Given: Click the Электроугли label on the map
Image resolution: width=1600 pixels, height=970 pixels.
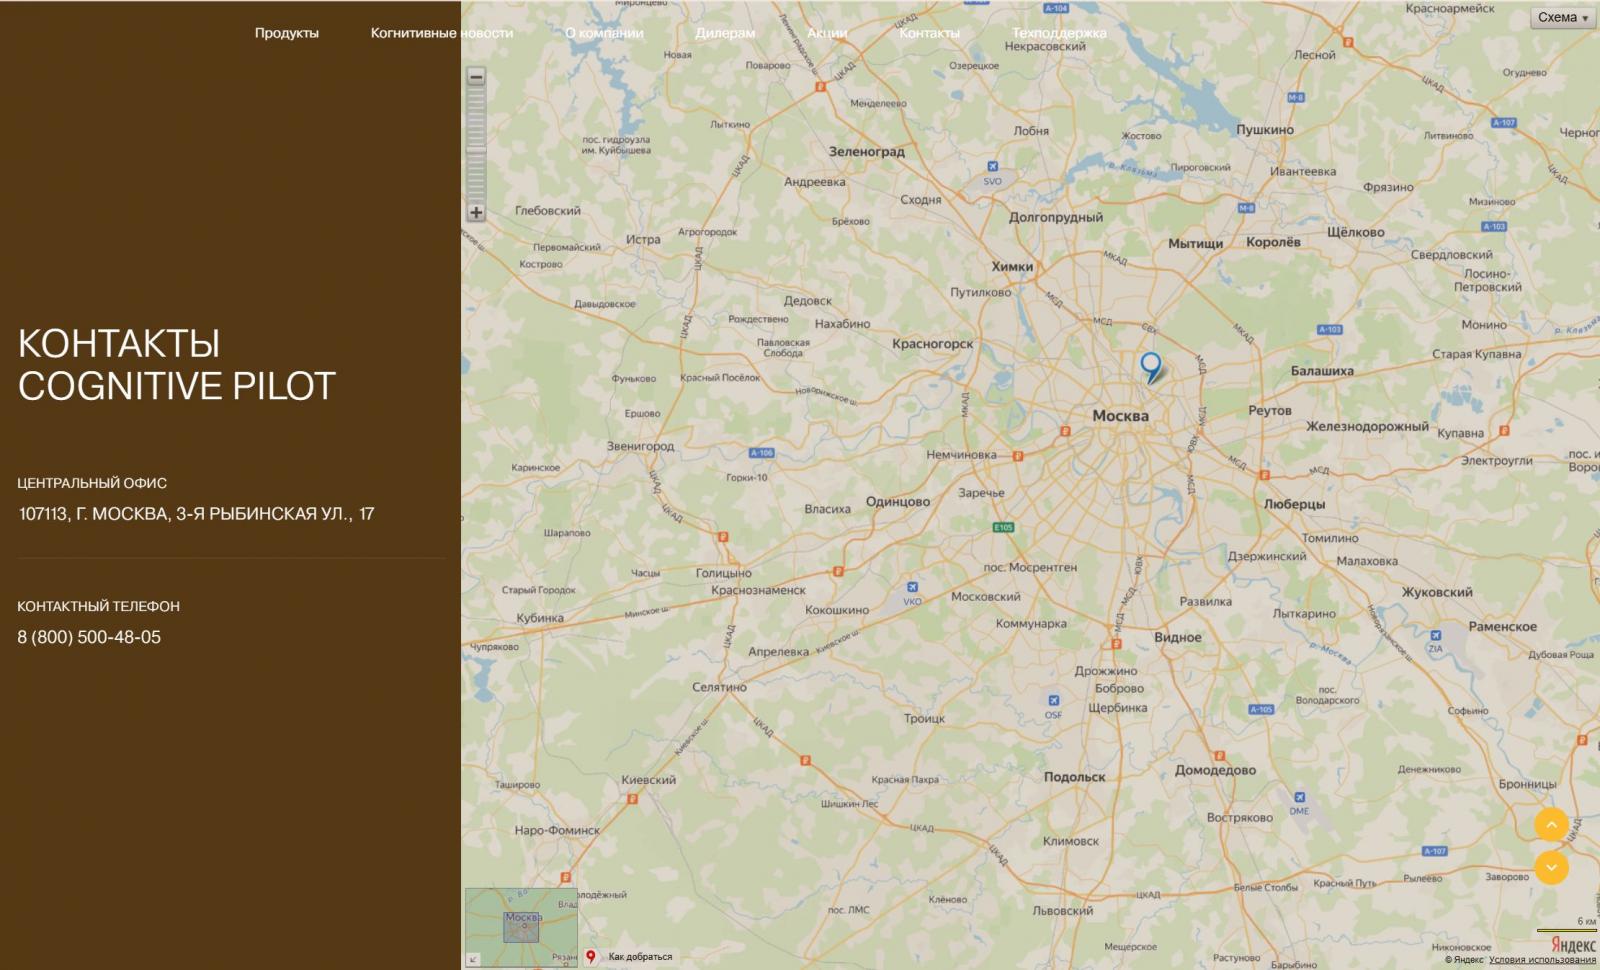Looking at the screenshot, I should pos(1497,461).
